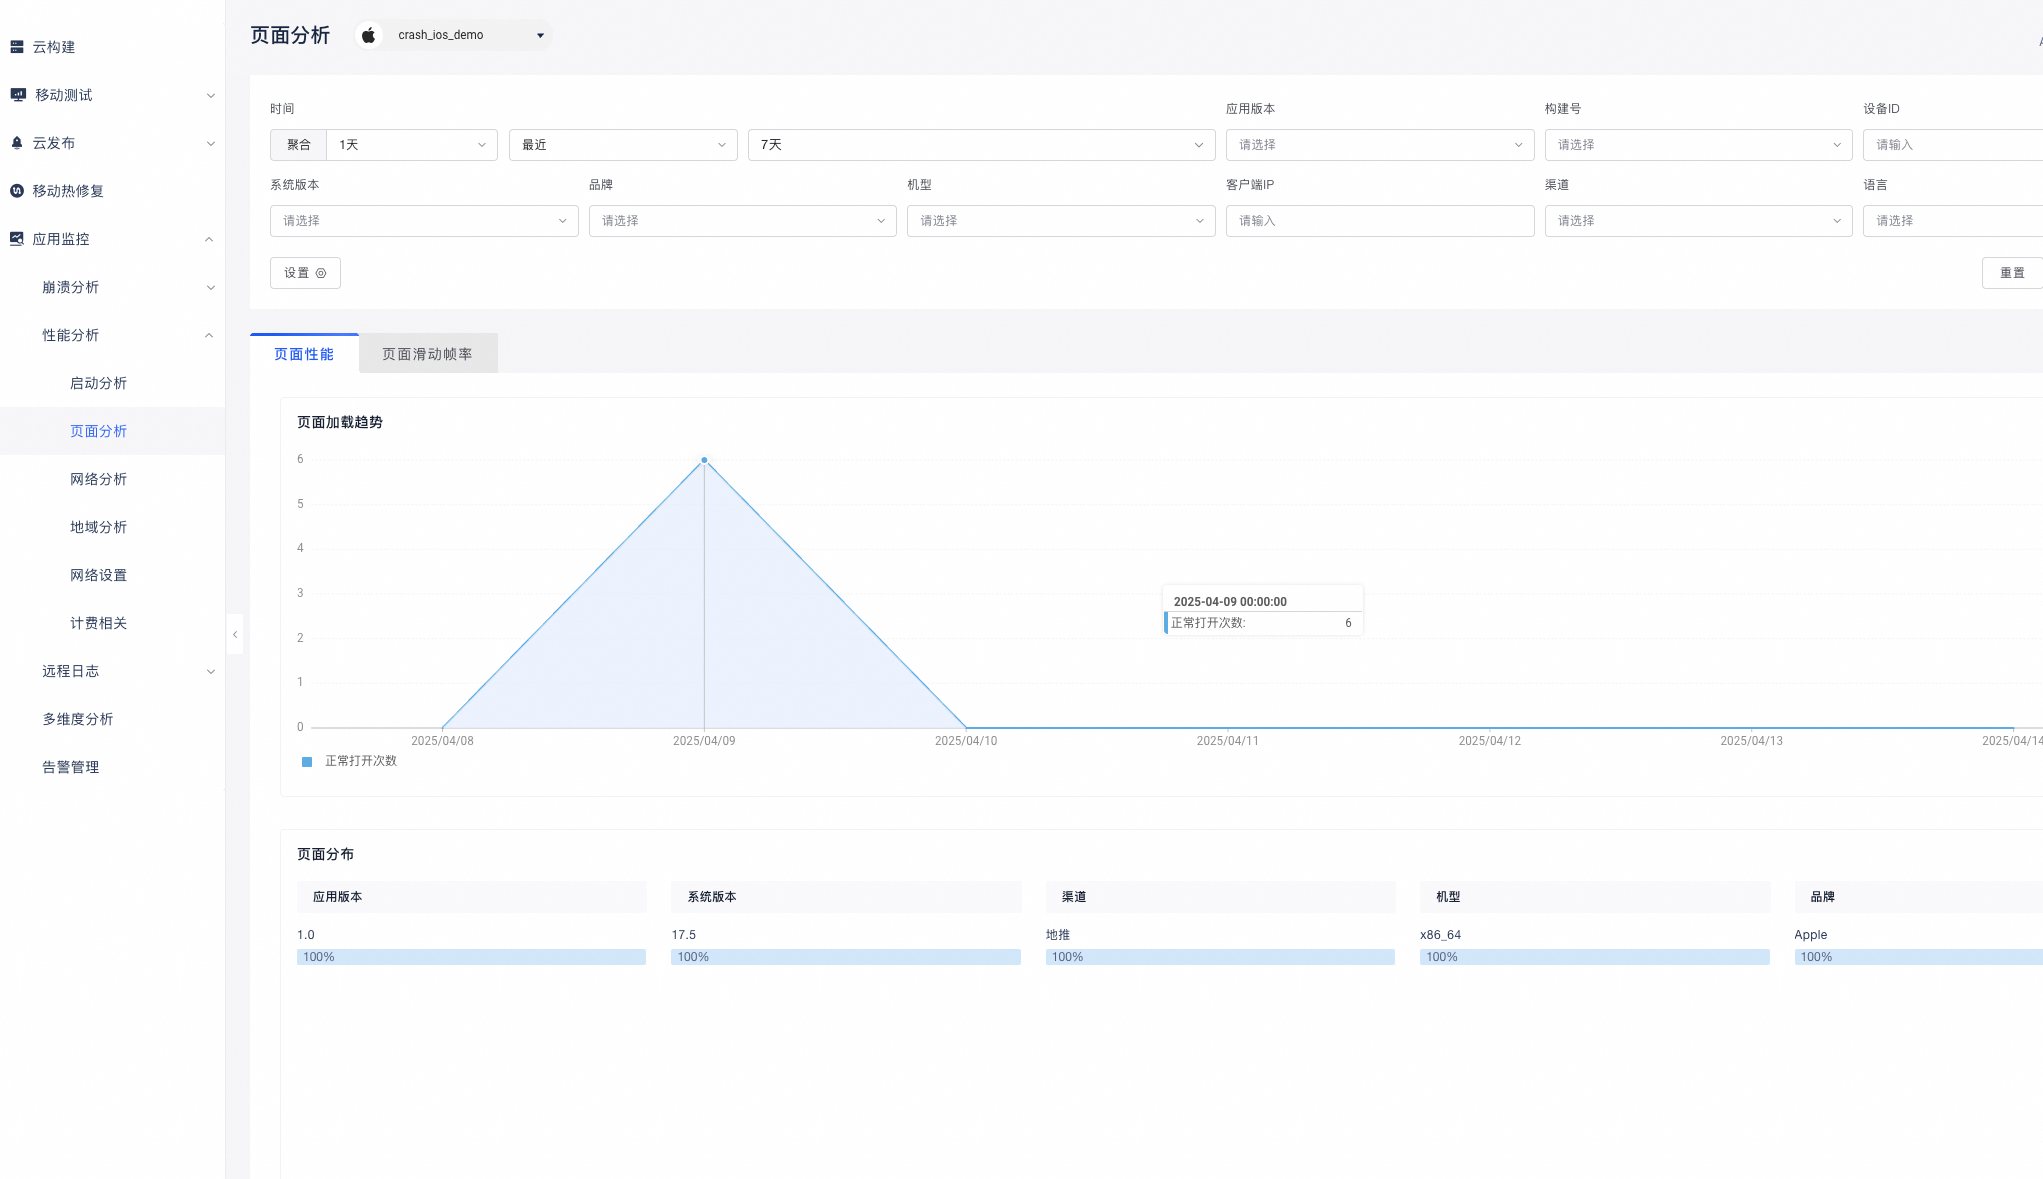Click the 地推 渠道 100% bar
2043x1179 pixels.
pos(1220,957)
